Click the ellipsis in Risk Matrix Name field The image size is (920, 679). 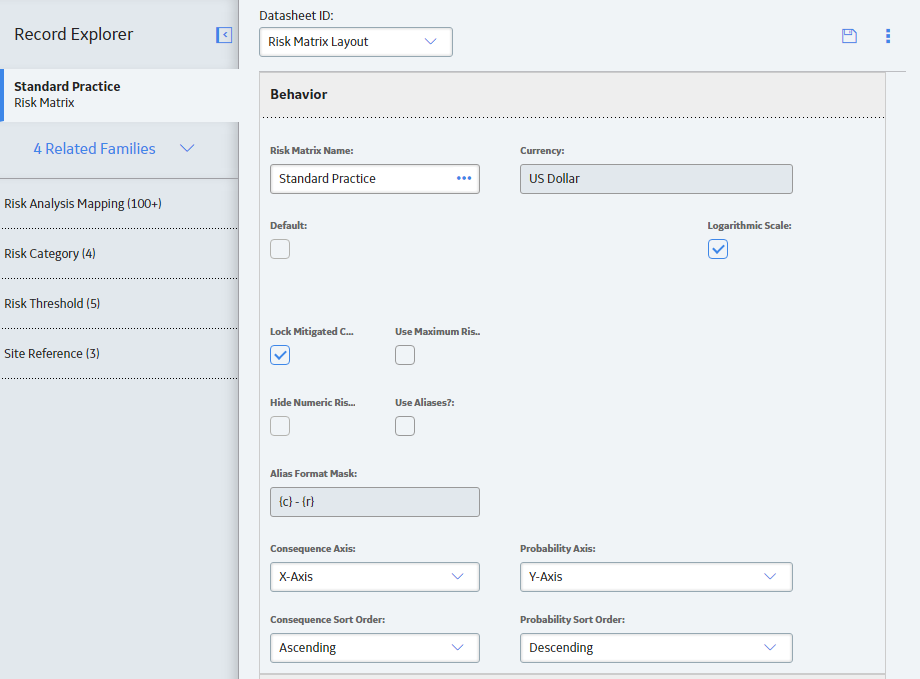[x=464, y=178]
